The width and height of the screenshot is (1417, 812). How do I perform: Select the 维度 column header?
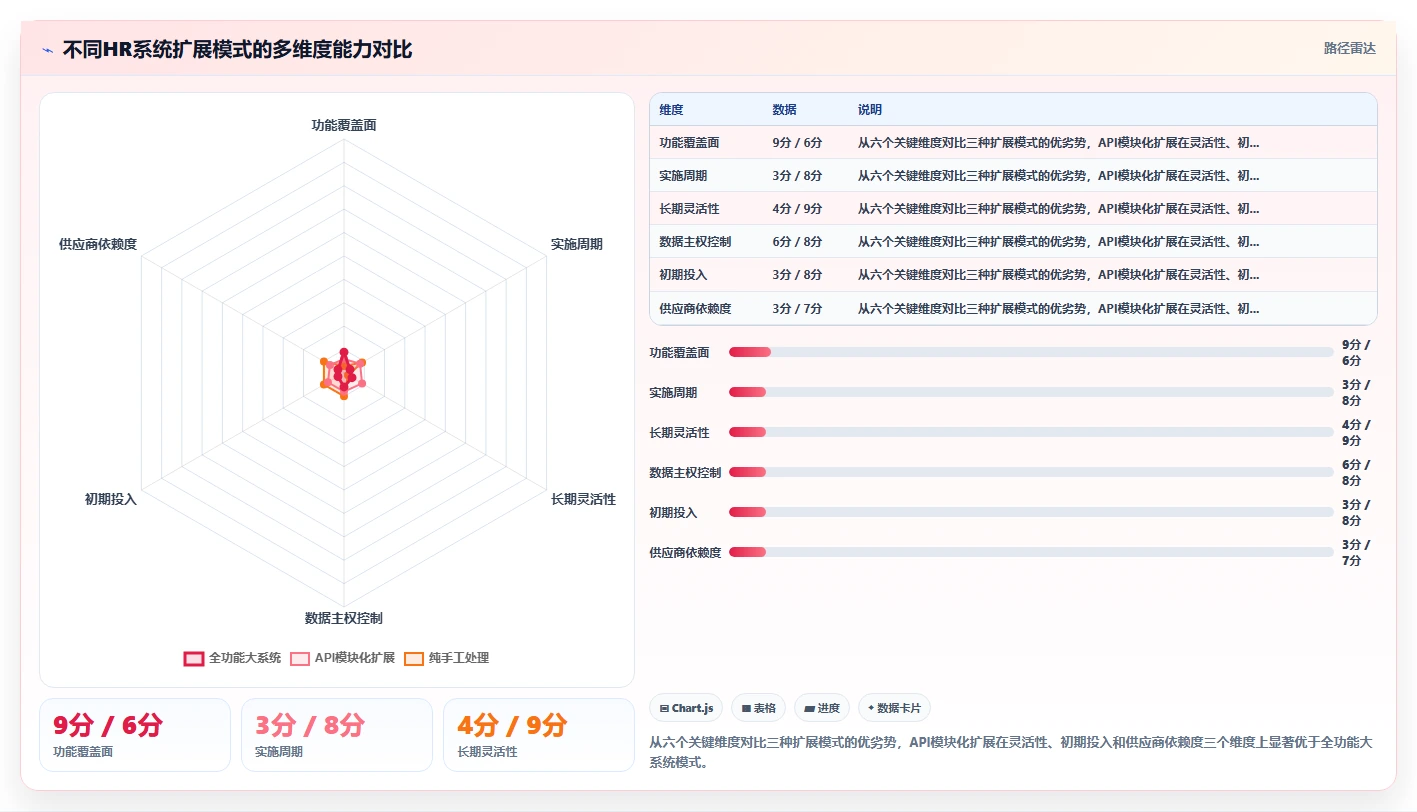point(672,110)
